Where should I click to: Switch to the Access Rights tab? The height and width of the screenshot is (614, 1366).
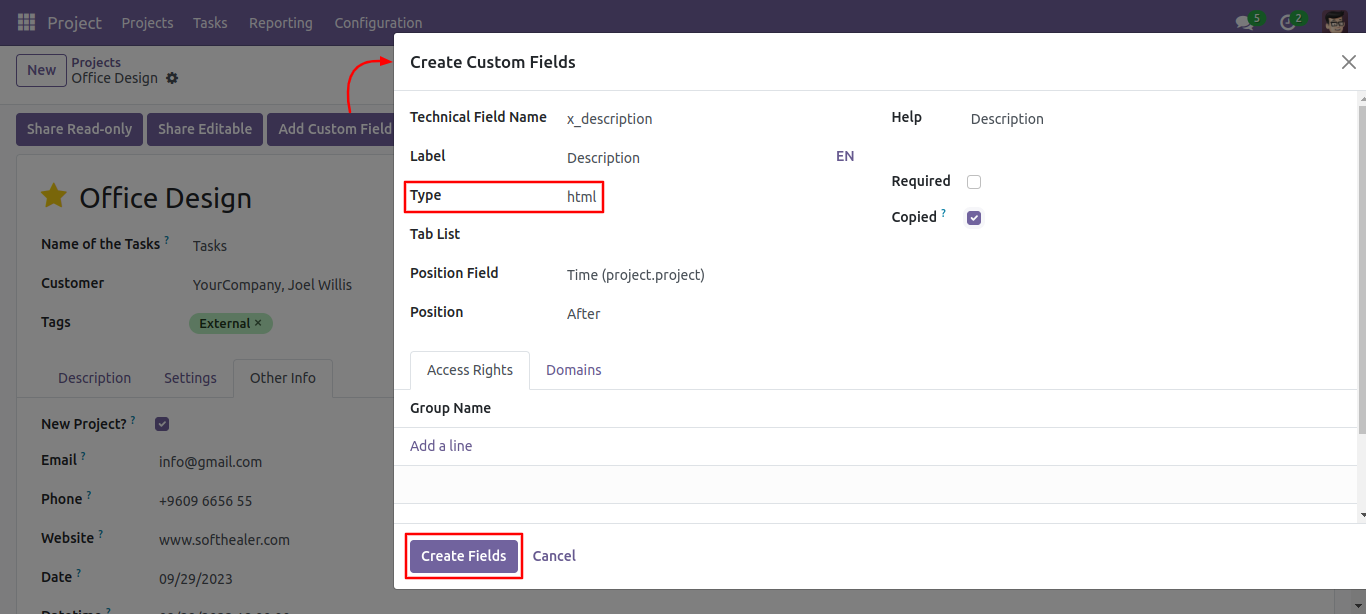[x=470, y=370]
